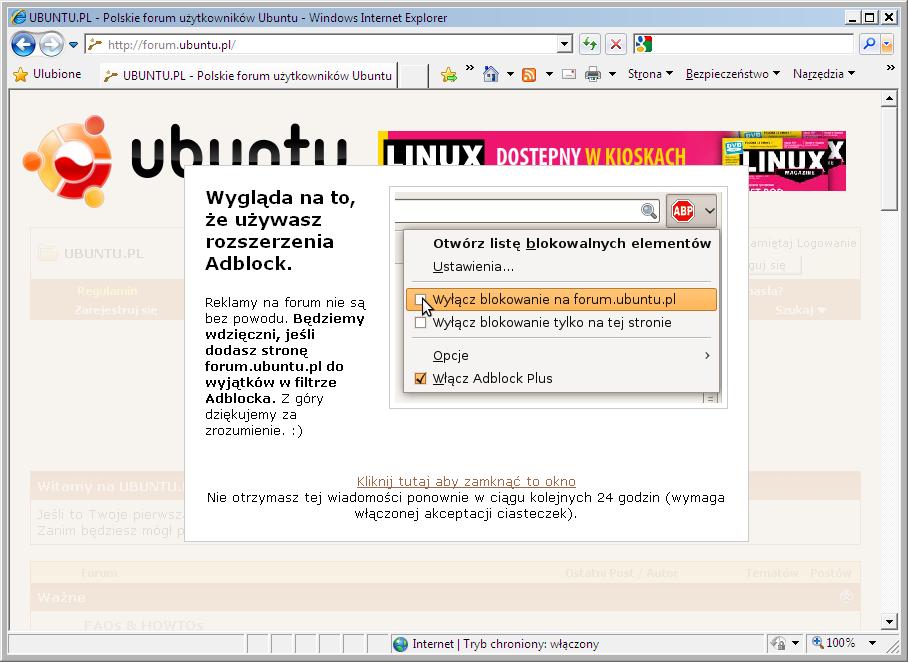Go back with the Back arrow button
This screenshot has height=662, width=908.
pyautogui.click(x=23, y=45)
